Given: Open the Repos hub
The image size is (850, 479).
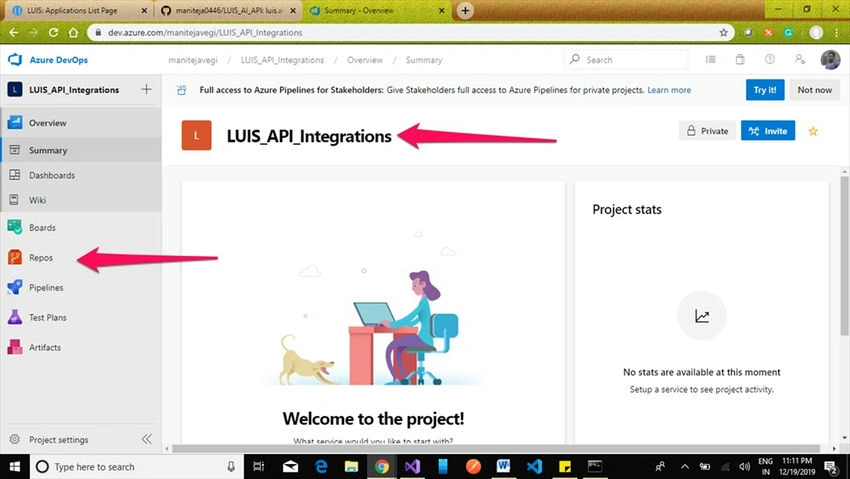Looking at the screenshot, I should click(x=81, y=257).
